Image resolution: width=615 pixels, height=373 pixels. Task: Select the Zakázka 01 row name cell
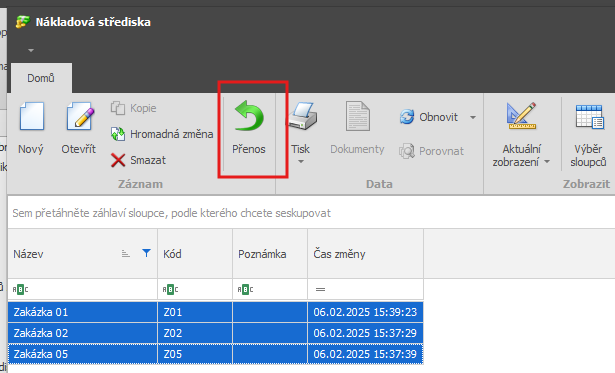pos(83,312)
